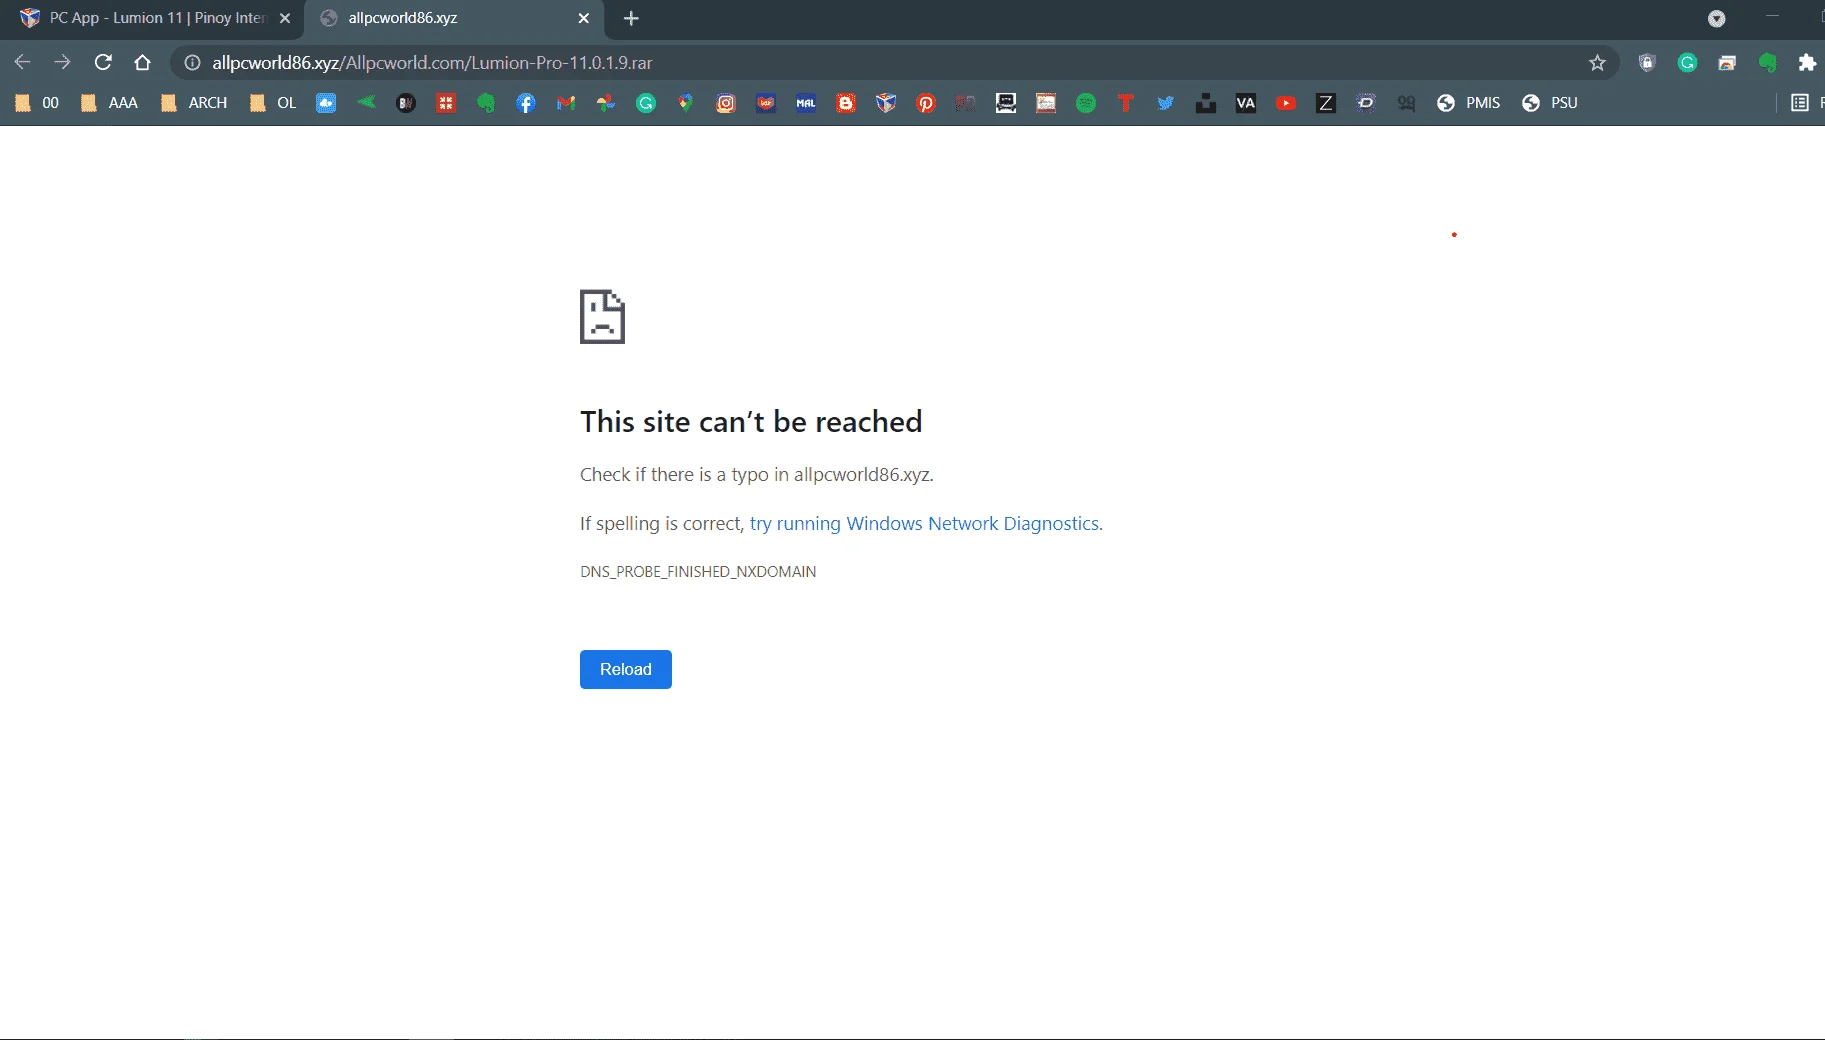The width and height of the screenshot is (1825, 1040).
Task: Reload the page with the toolbar refresh icon
Action: click(x=103, y=62)
